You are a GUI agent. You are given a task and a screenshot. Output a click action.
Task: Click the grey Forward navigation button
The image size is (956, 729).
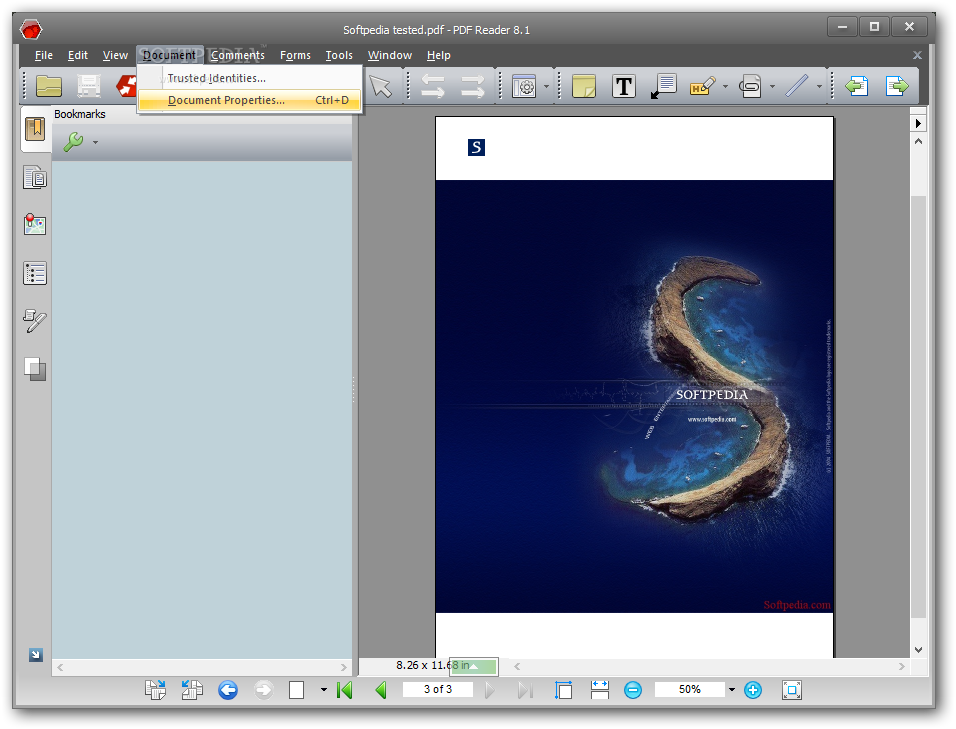263,690
